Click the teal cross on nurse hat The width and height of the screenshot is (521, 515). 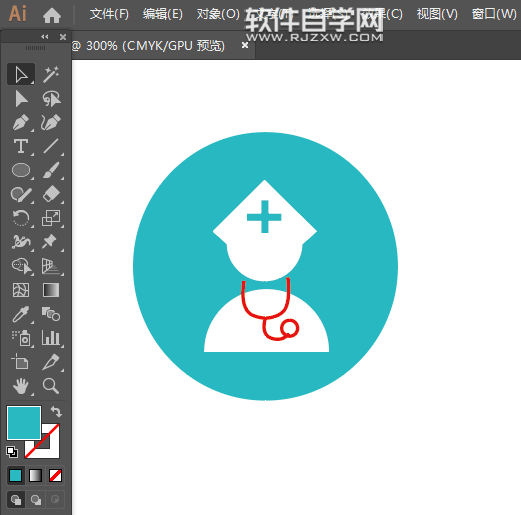(264, 217)
